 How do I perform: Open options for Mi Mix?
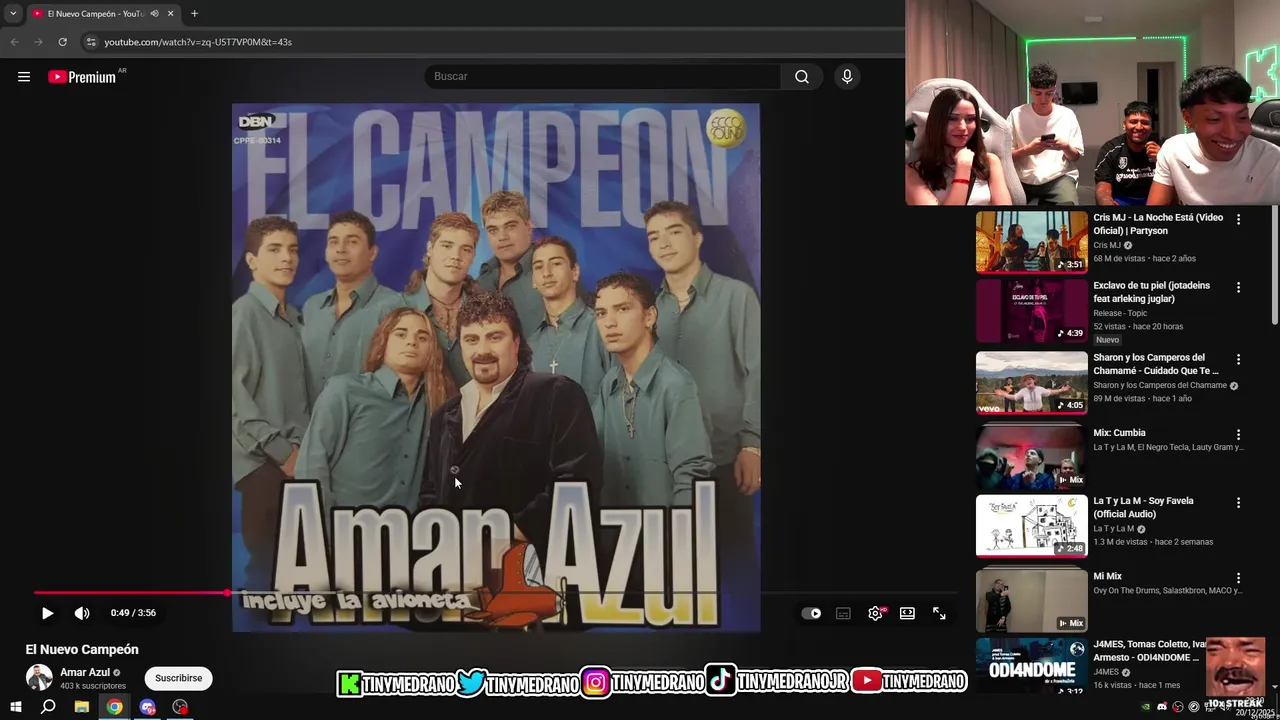(1238, 578)
